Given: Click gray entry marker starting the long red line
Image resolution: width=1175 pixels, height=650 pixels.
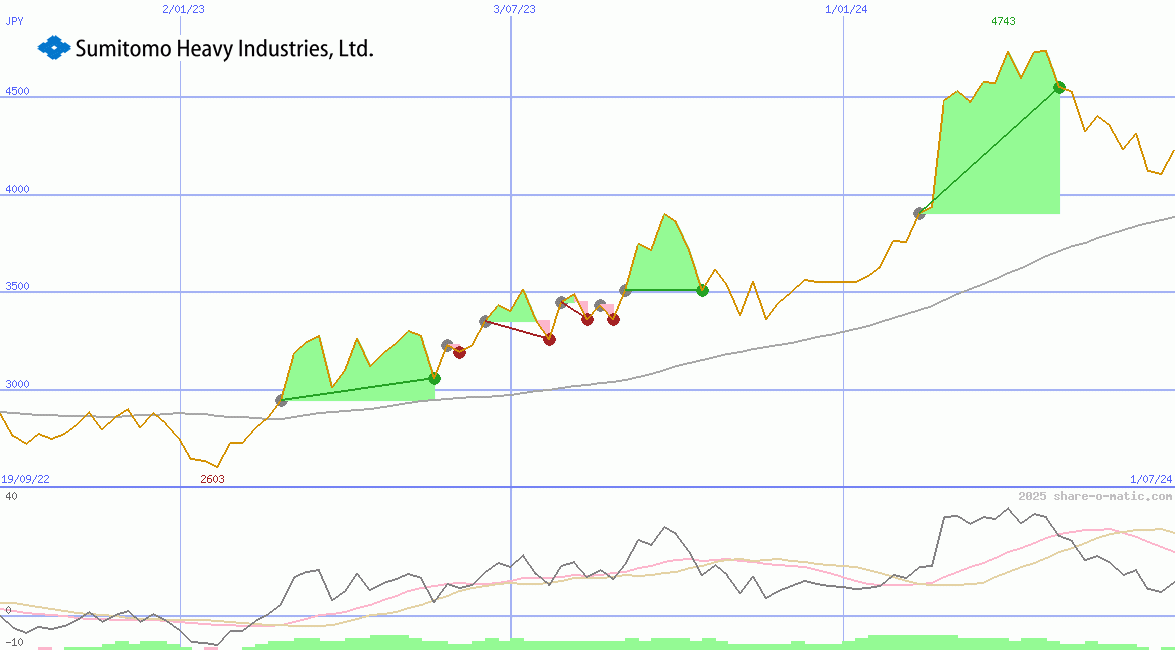Looking at the screenshot, I should 486,321.
